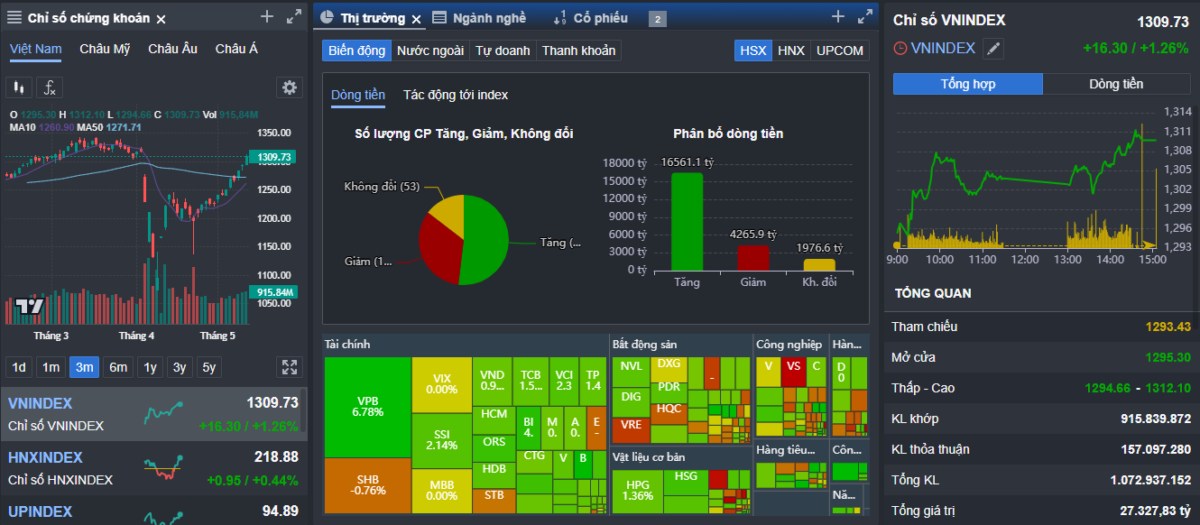Image resolution: width=1200 pixels, height=525 pixels.
Task: Select the 5y chart range
Action: click(208, 367)
